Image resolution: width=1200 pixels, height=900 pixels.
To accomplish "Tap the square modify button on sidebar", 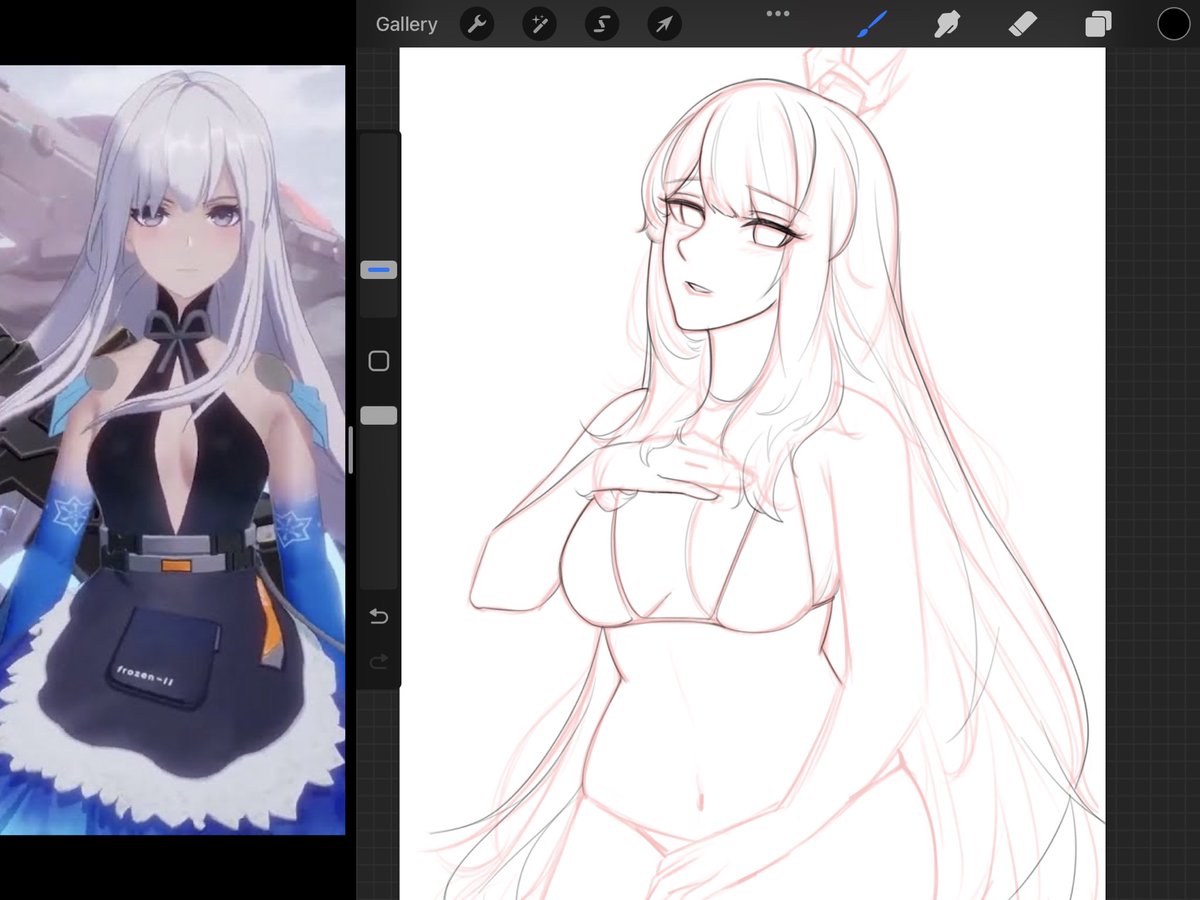I will coord(379,361).
